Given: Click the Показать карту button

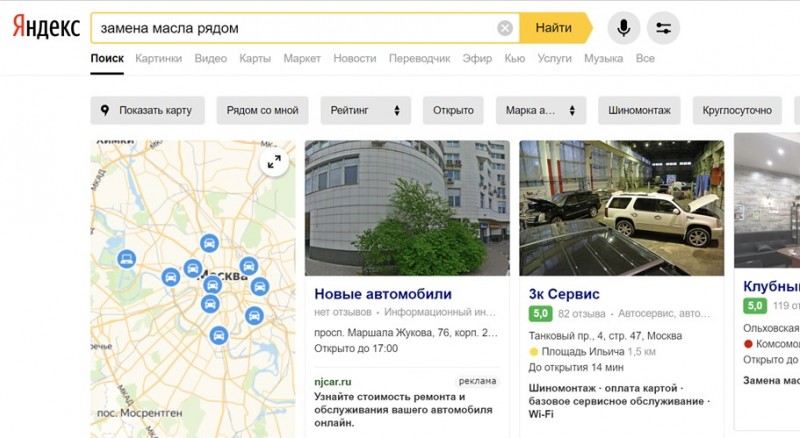Looking at the screenshot, I should [x=147, y=110].
